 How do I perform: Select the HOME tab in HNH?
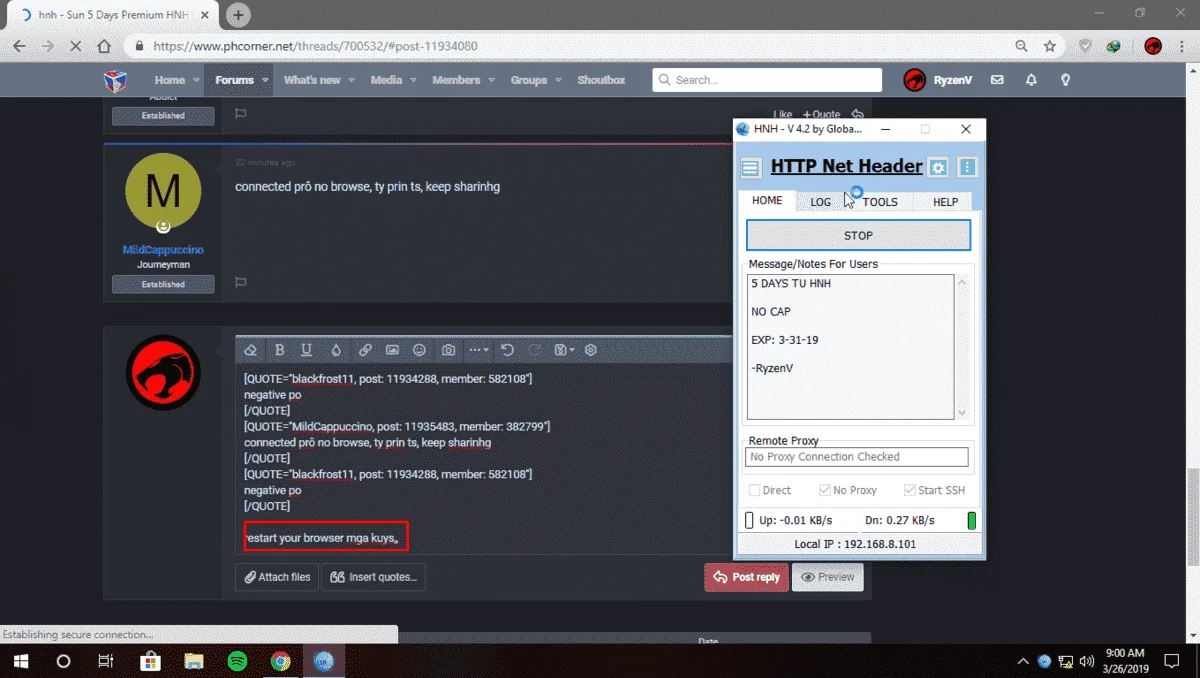click(x=767, y=200)
